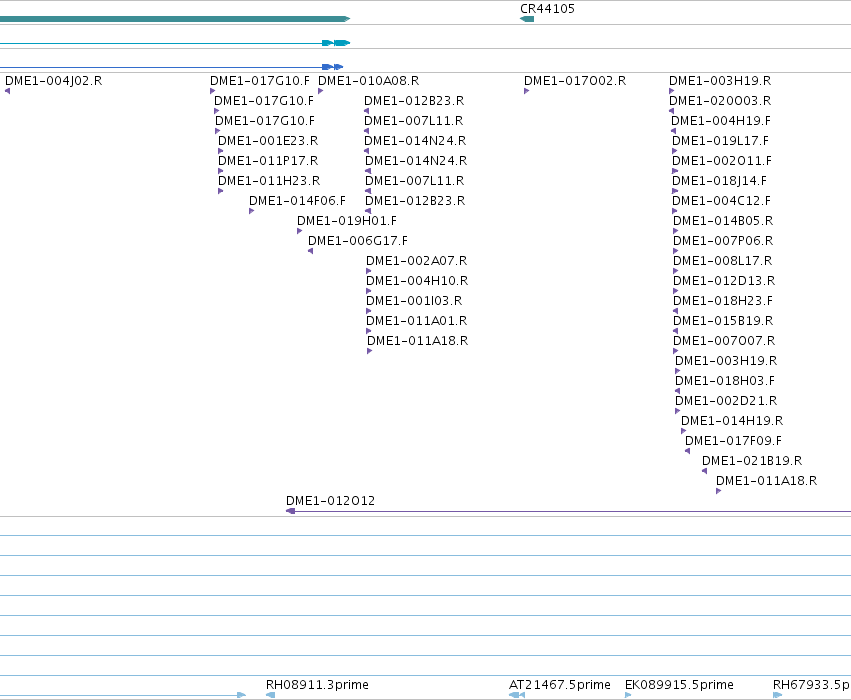The height and width of the screenshot is (700, 851).
Task: Select the CR44105 teal gene arrow glyph
Action: click(x=526, y=19)
